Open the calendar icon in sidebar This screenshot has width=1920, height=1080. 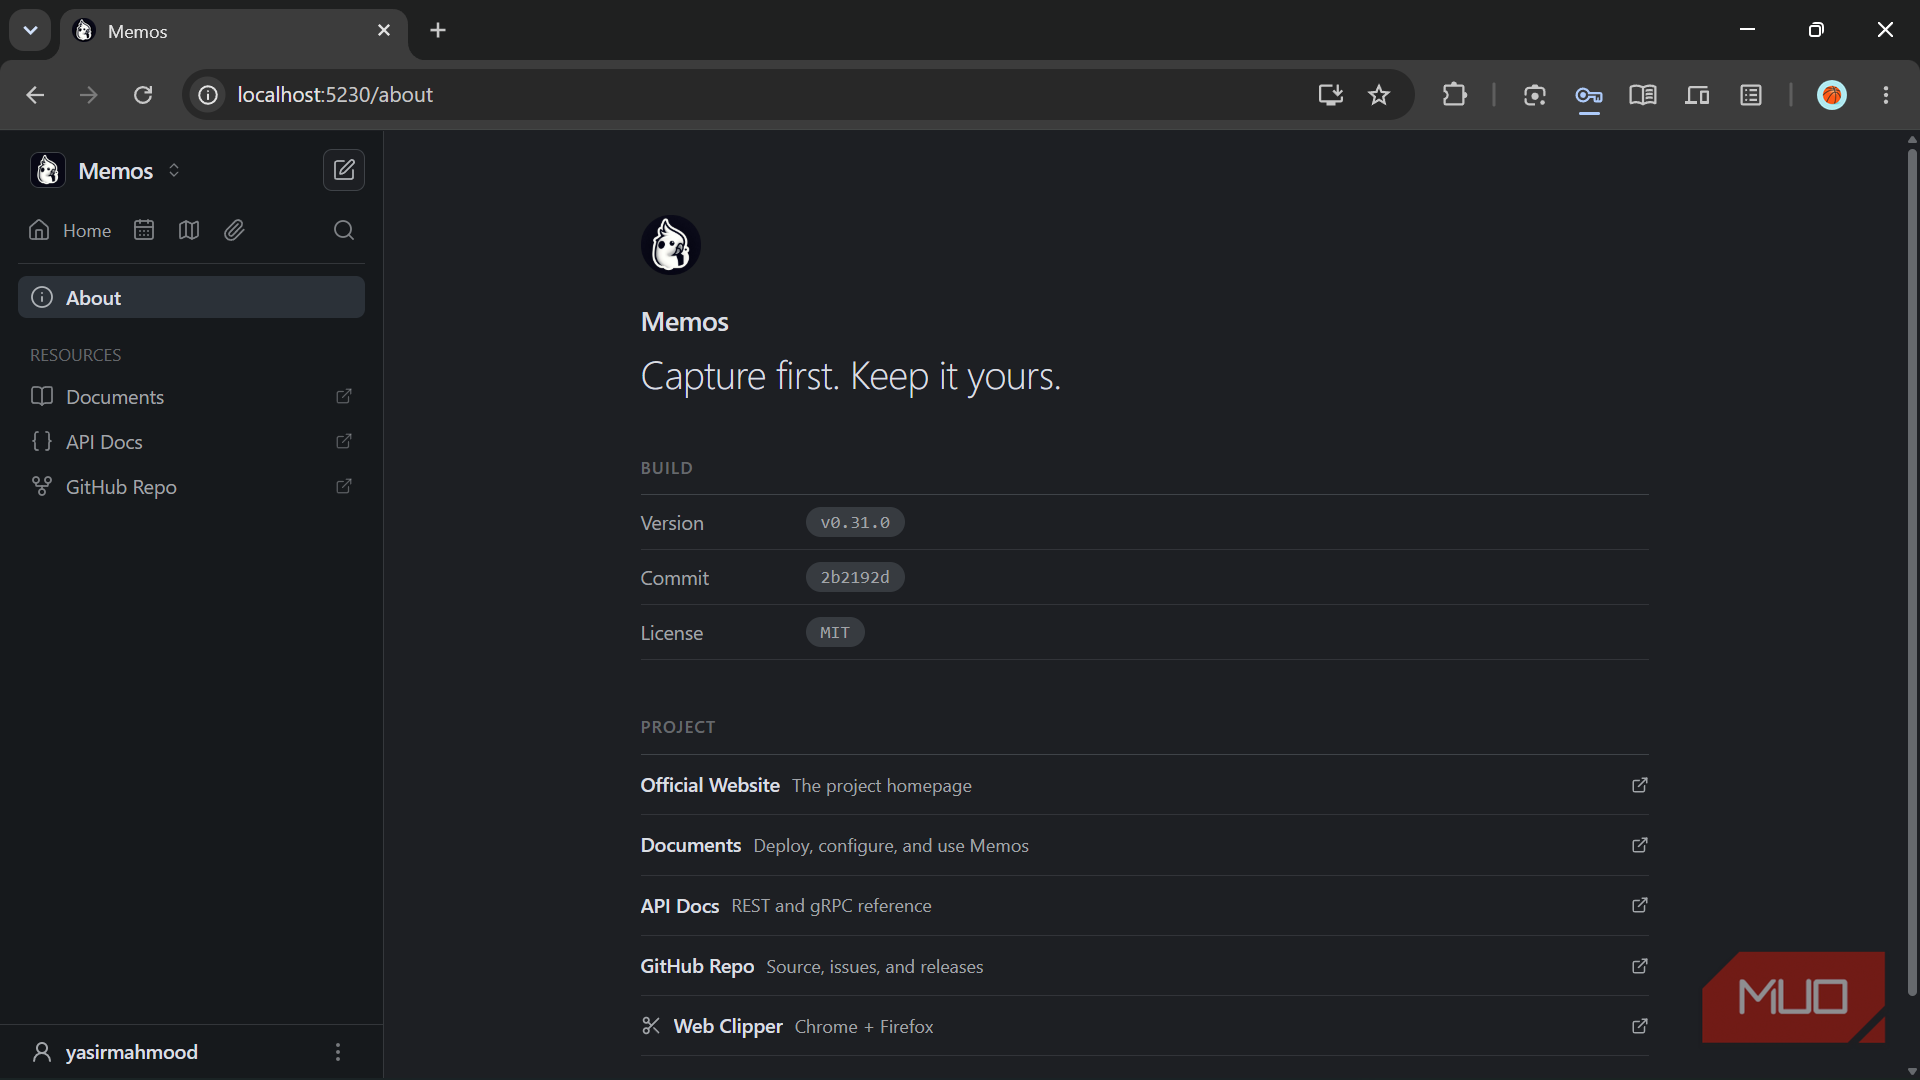[144, 230]
